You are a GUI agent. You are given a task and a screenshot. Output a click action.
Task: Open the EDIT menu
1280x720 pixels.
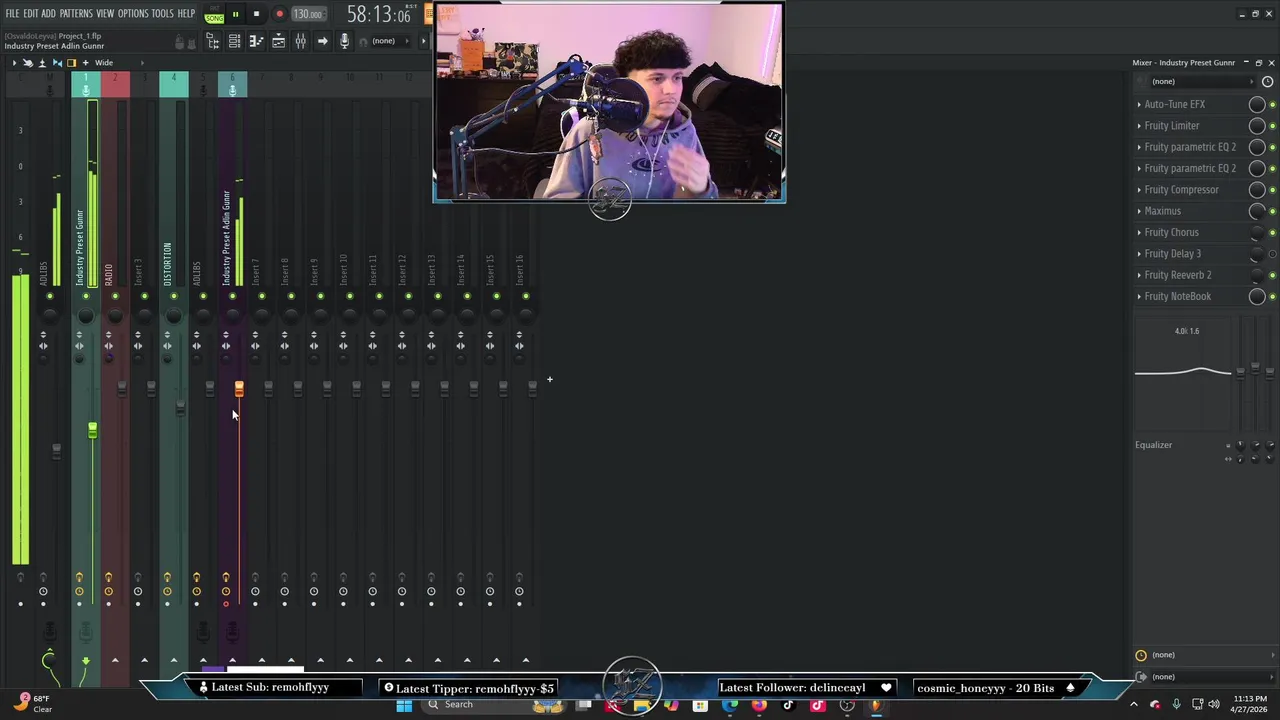click(x=30, y=14)
